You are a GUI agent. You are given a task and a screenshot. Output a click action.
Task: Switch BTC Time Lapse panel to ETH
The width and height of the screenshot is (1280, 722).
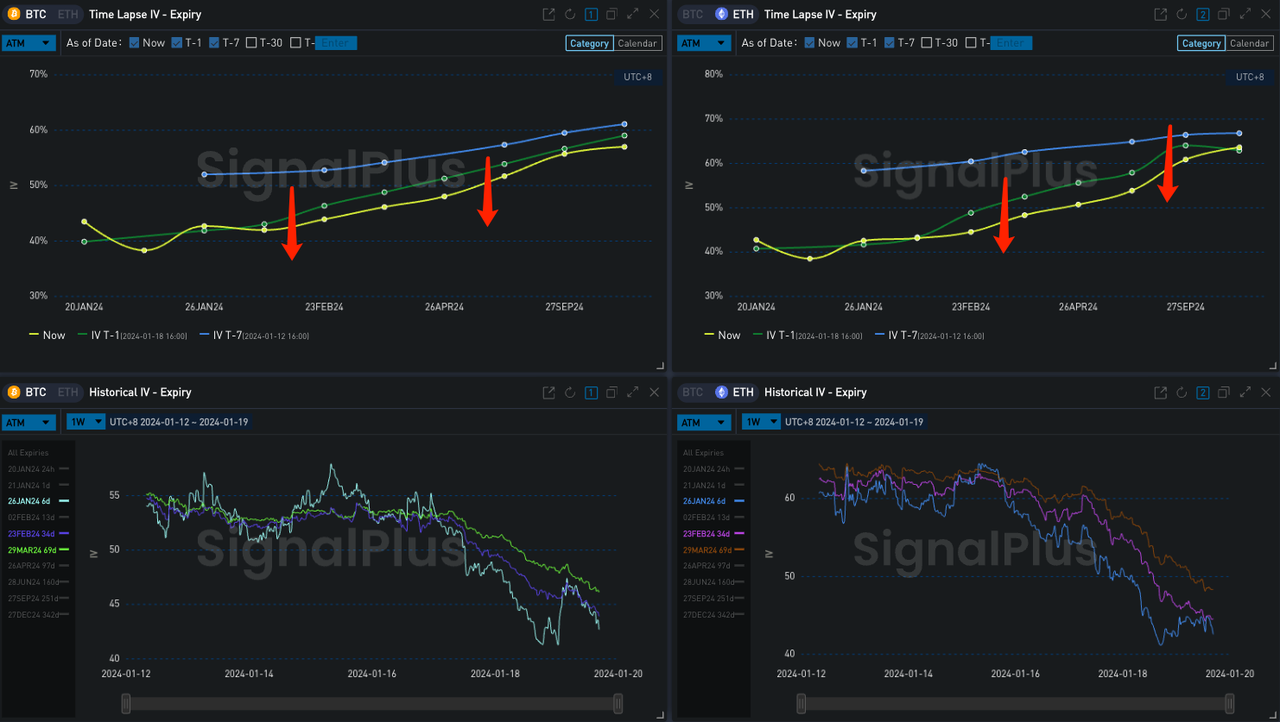pos(66,15)
